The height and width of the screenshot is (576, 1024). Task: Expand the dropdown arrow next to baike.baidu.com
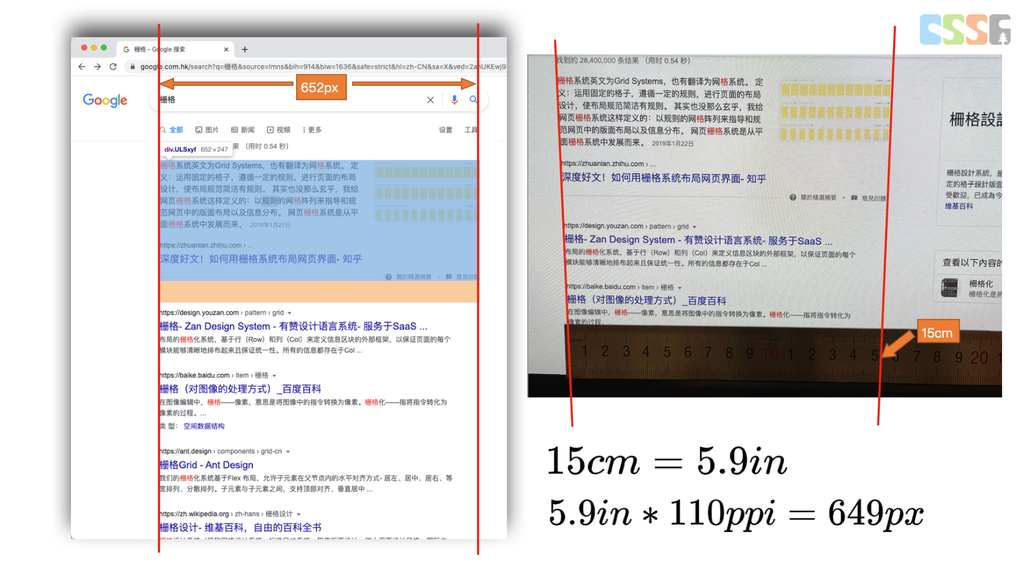pyautogui.click(x=274, y=376)
